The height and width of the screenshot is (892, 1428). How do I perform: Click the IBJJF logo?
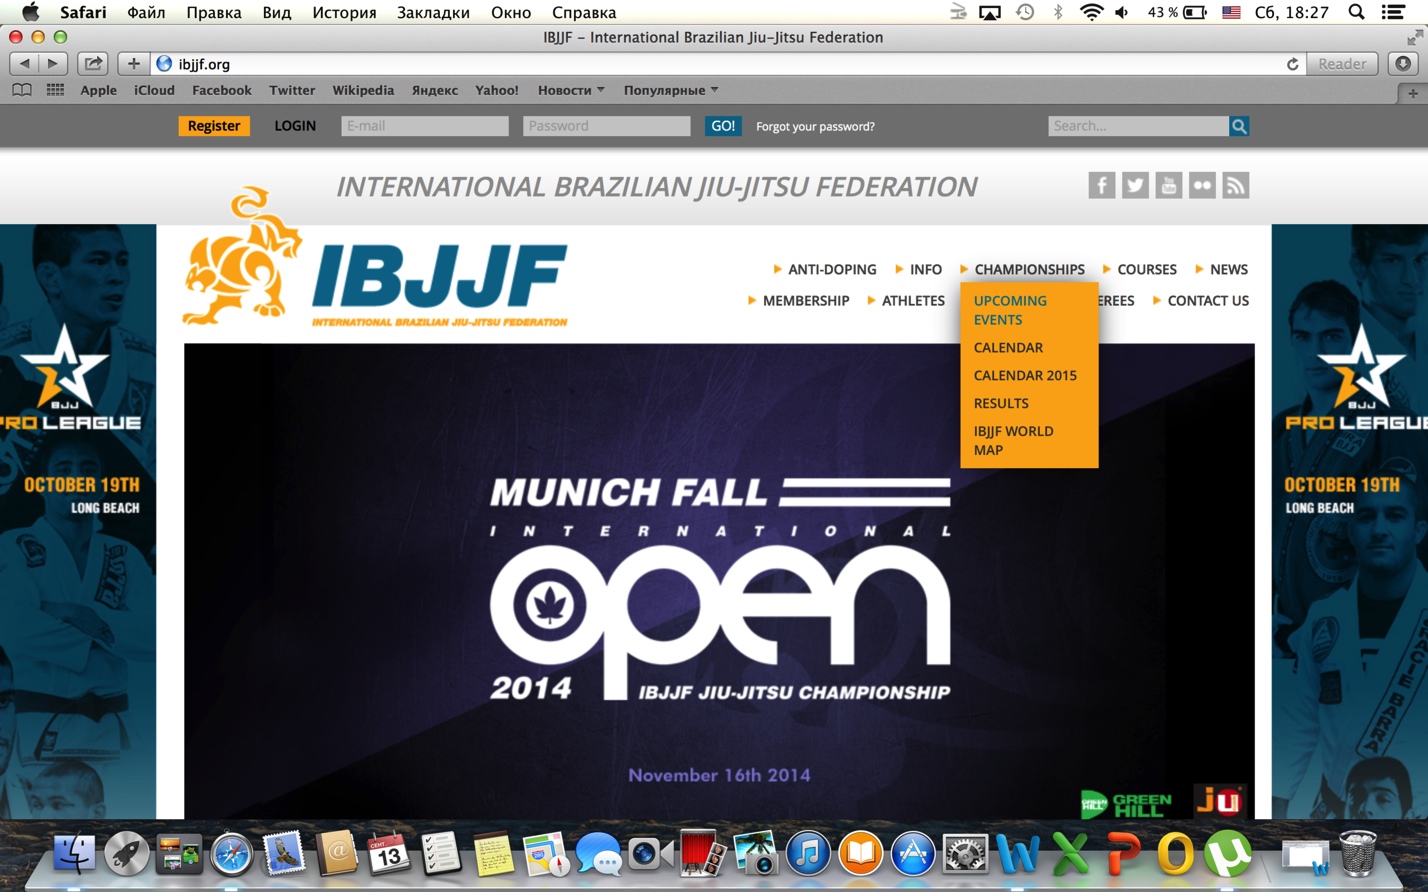point(375,258)
